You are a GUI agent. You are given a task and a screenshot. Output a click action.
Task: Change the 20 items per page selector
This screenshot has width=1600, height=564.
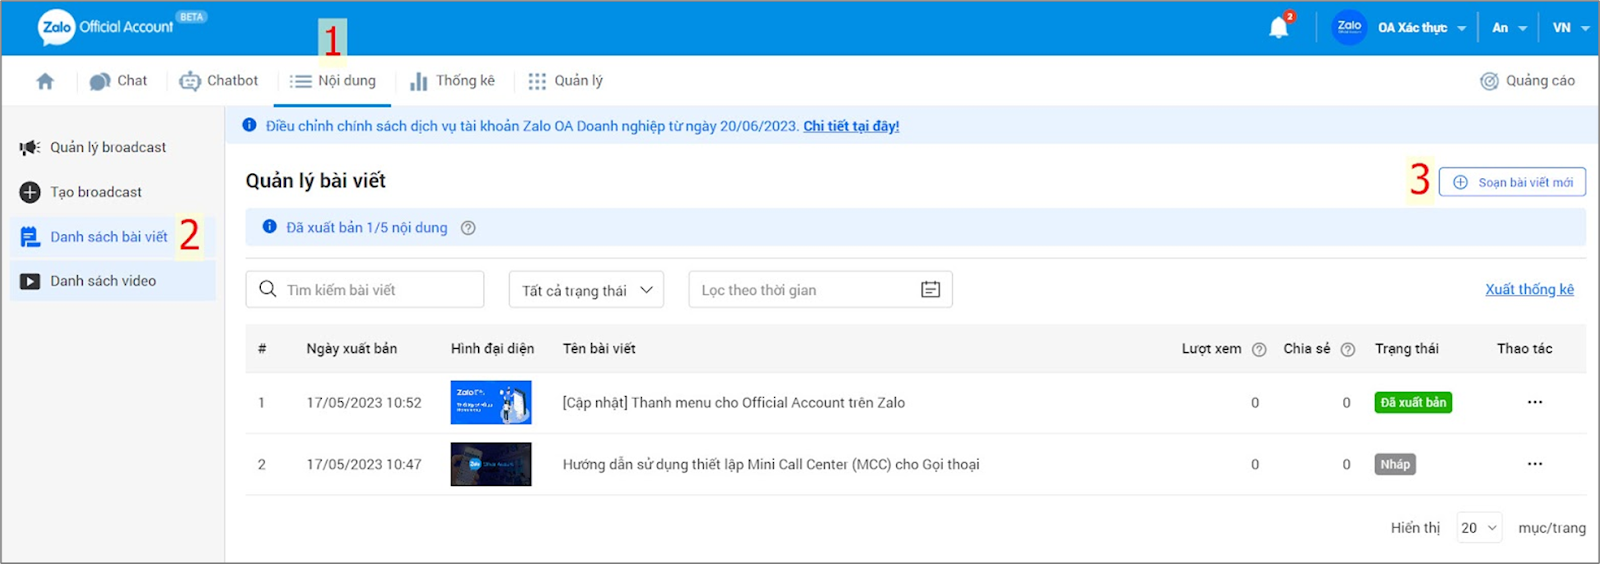[x=1478, y=528]
